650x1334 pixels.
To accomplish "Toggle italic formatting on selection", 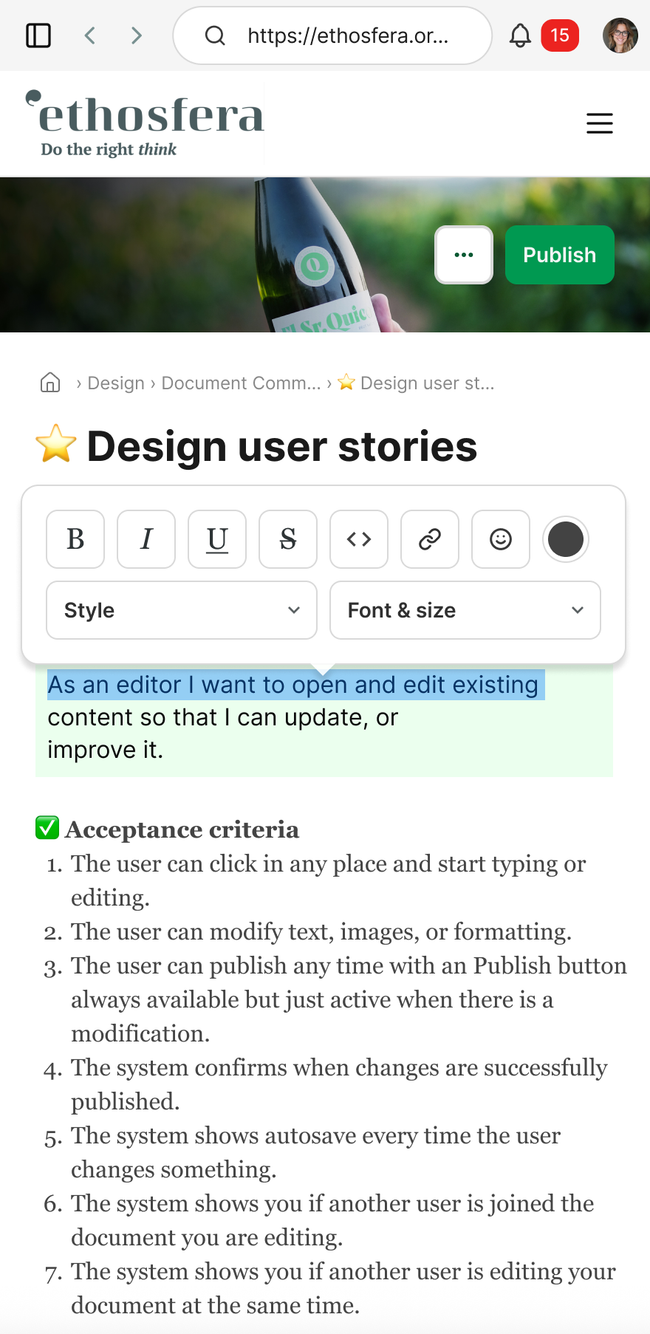I will click(x=146, y=539).
